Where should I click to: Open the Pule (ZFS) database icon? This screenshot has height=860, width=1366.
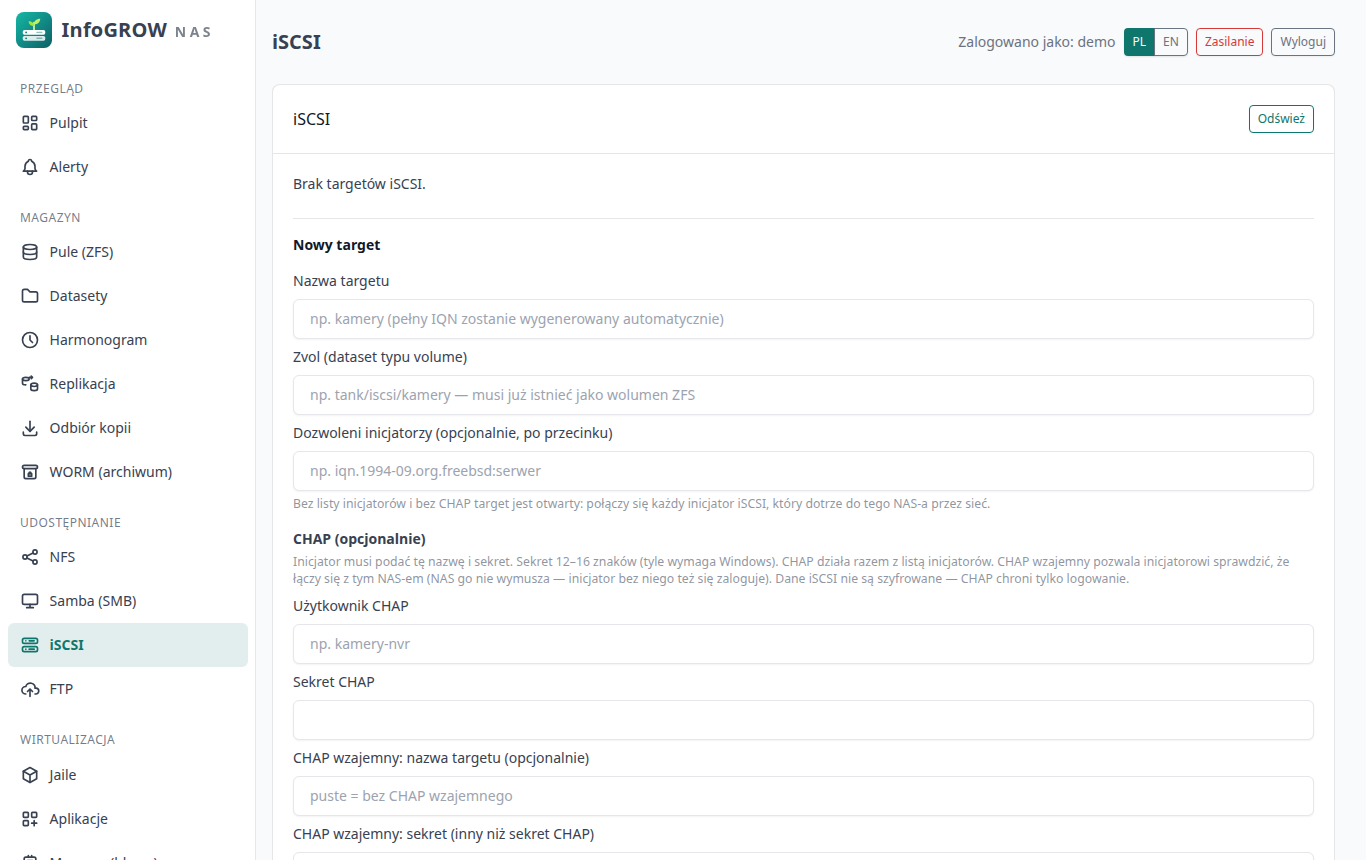pos(30,252)
